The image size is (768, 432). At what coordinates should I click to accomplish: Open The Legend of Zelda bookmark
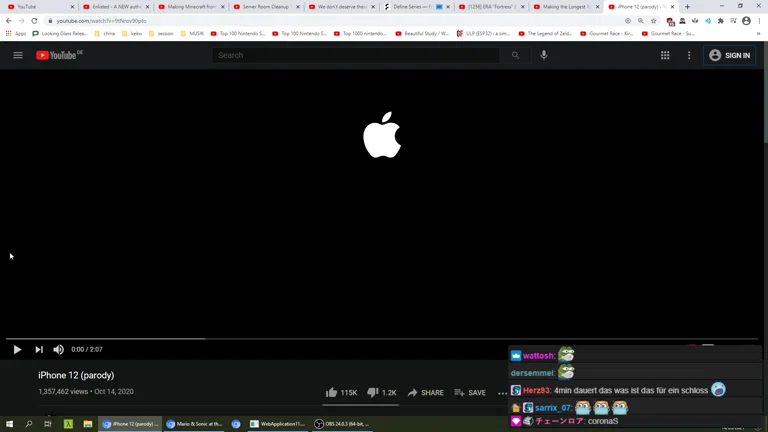click(545, 34)
